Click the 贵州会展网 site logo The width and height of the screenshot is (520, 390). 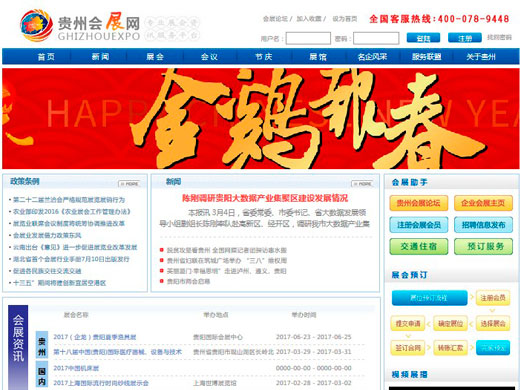click(x=80, y=26)
